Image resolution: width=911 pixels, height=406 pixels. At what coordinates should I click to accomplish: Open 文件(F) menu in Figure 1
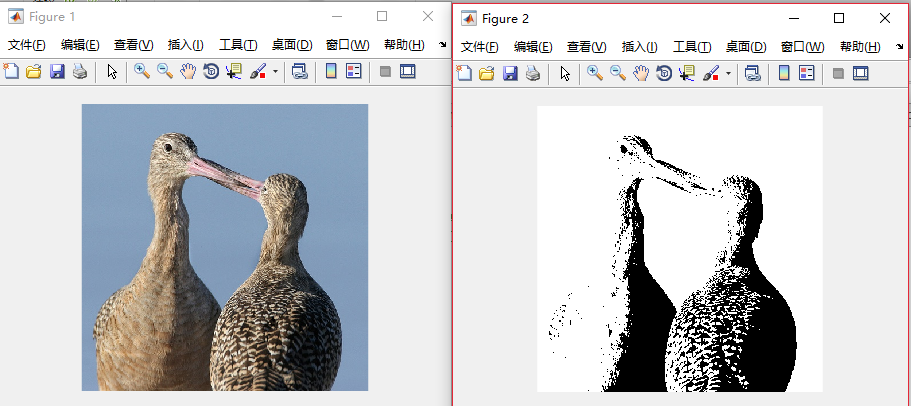pyautogui.click(x=27, y=45)
